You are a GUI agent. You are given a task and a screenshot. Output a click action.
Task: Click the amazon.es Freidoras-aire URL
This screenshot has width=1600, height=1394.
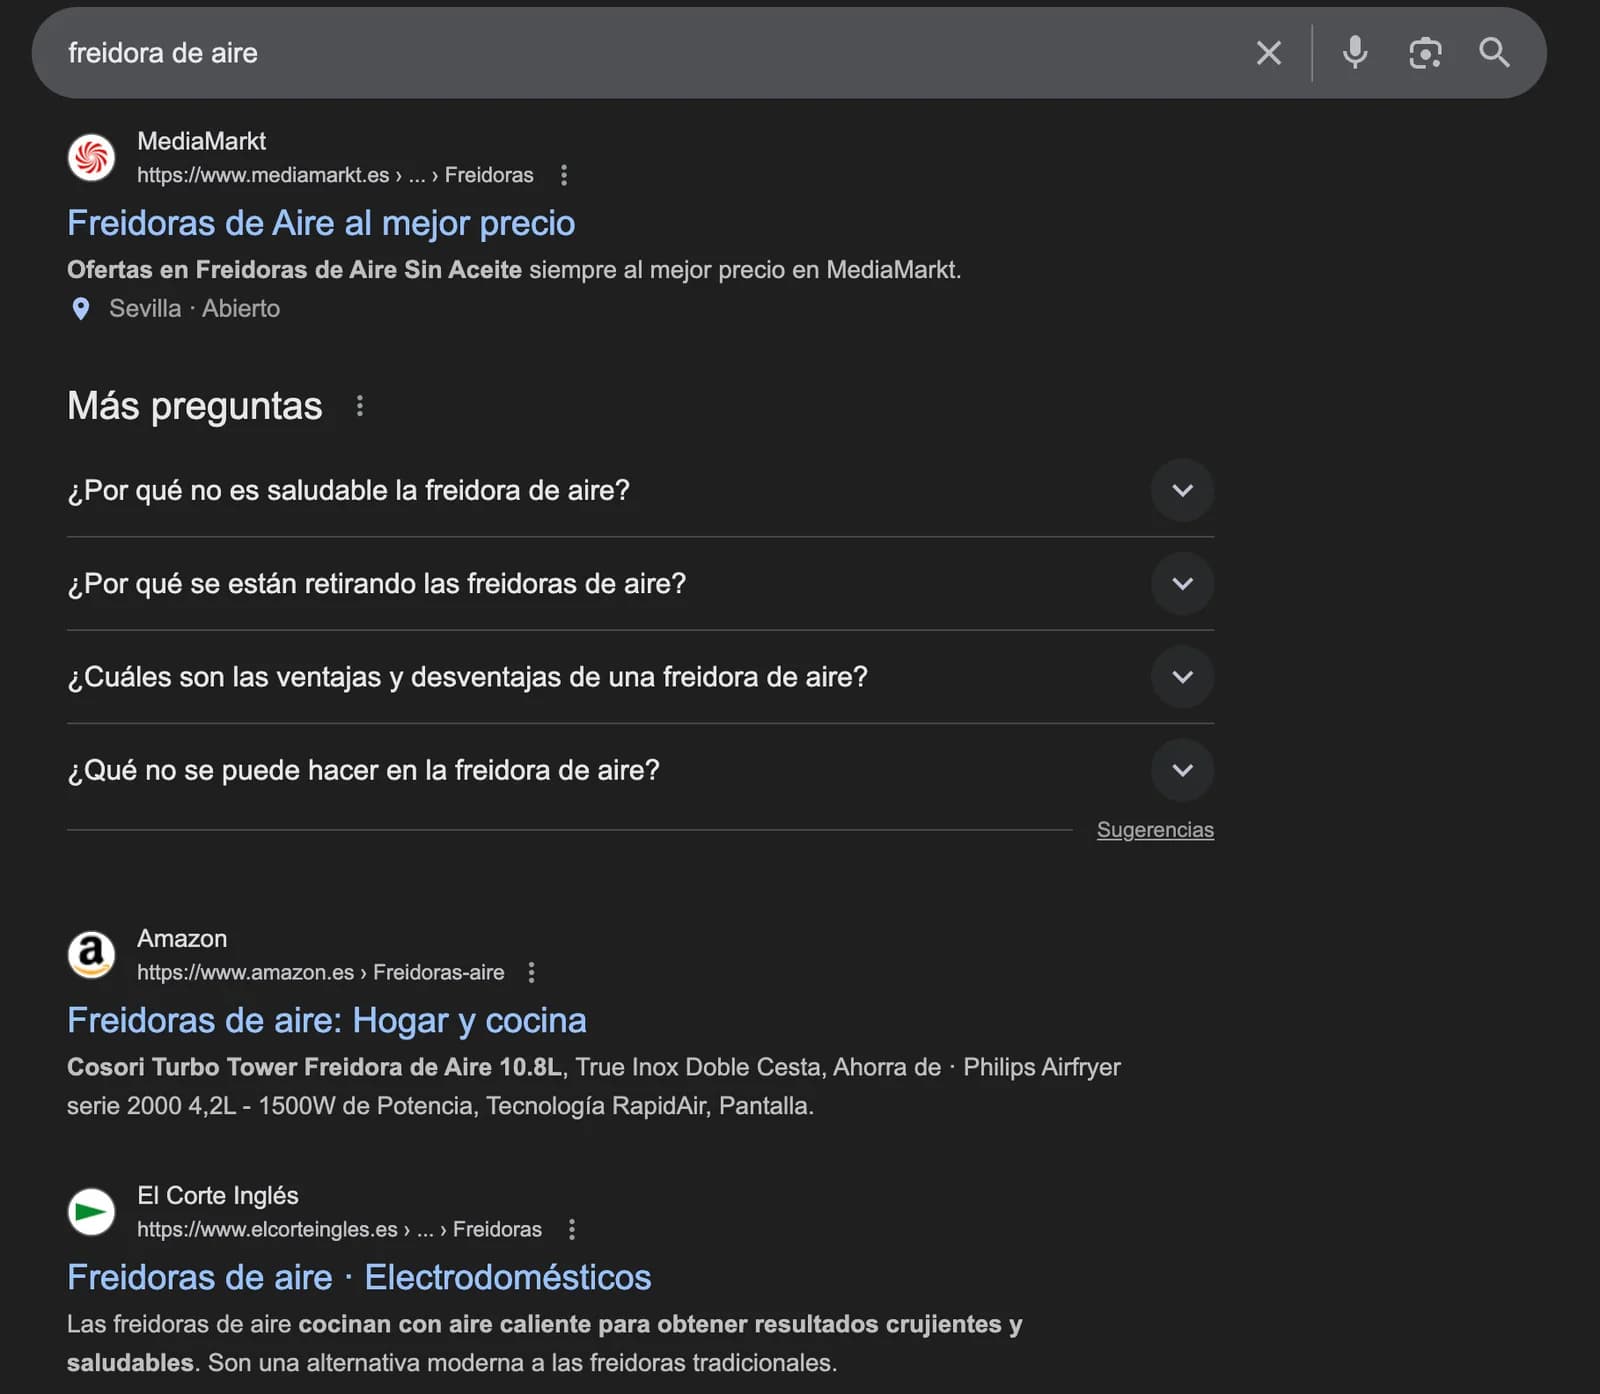pyautogui.click(x=320, y=972)
